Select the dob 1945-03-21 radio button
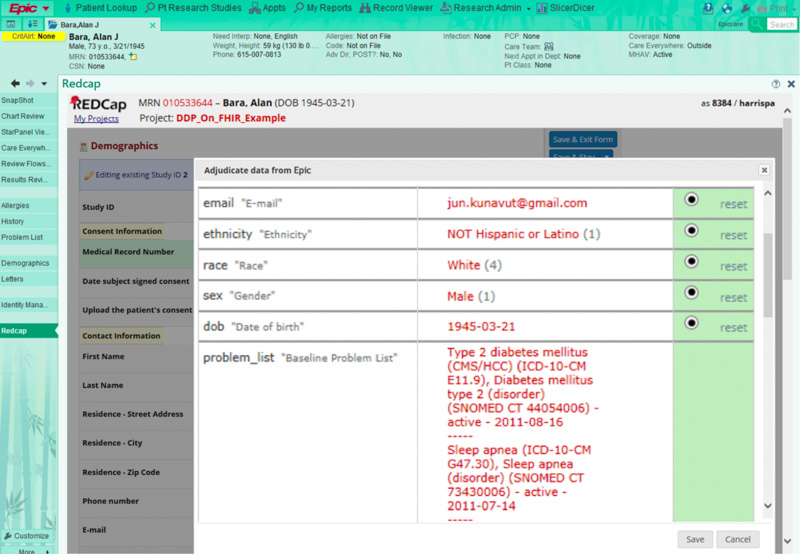 click(x=691, y=323)
